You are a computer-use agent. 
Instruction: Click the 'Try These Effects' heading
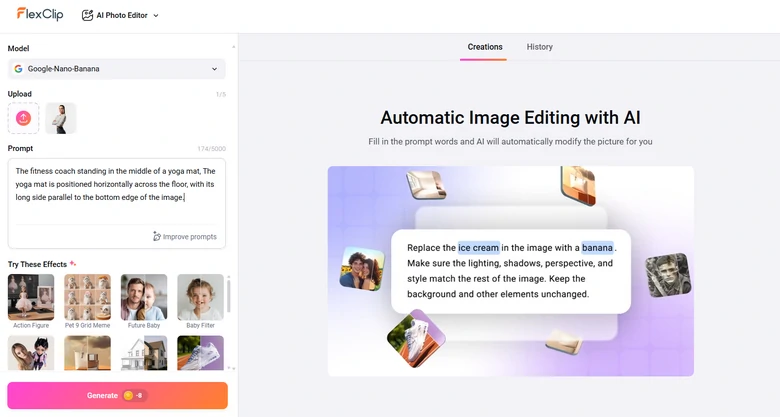pos(37,264)
